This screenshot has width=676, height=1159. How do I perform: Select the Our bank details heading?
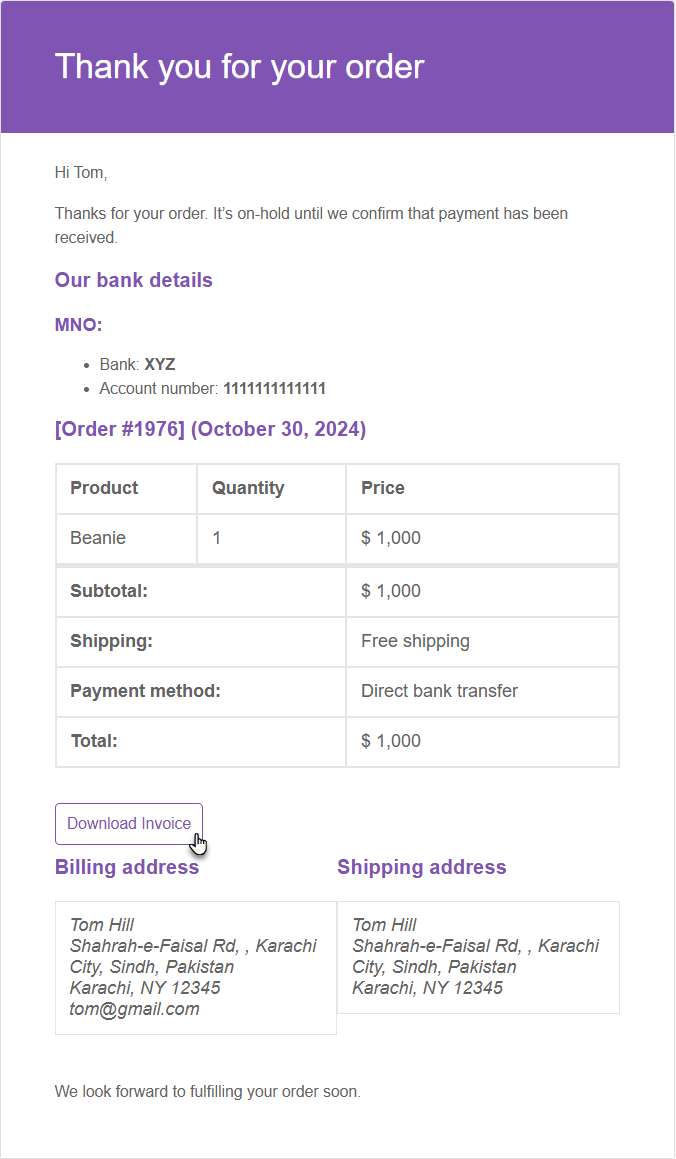tap(134, 280)
